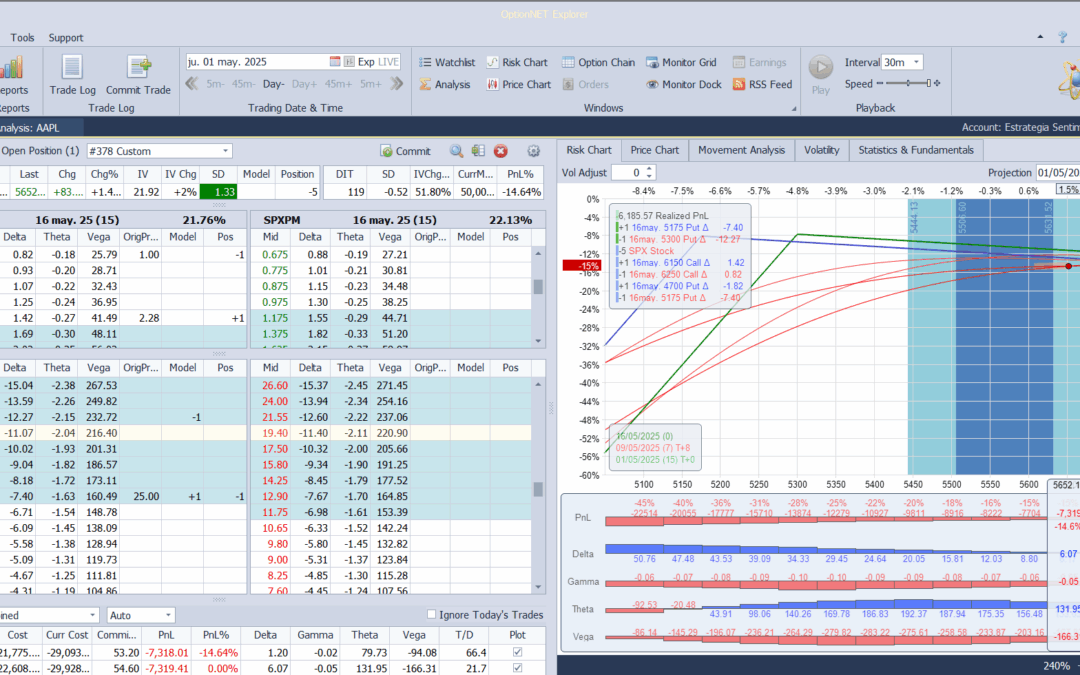
Task: Open the Watchlist window
Action: 447,62
